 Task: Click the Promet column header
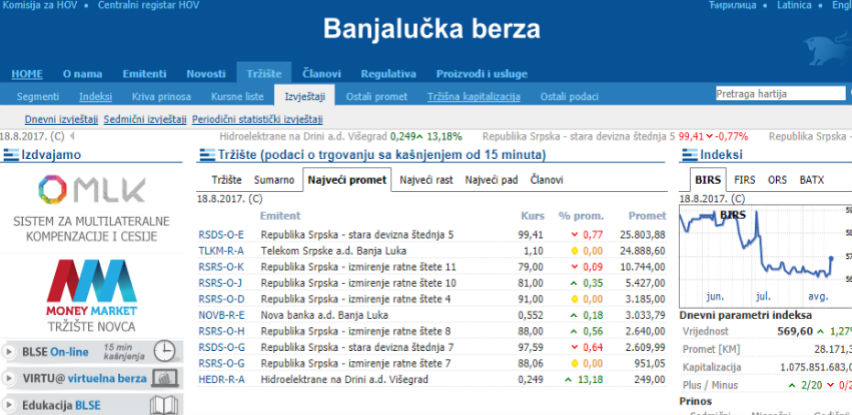click(647, 216)
